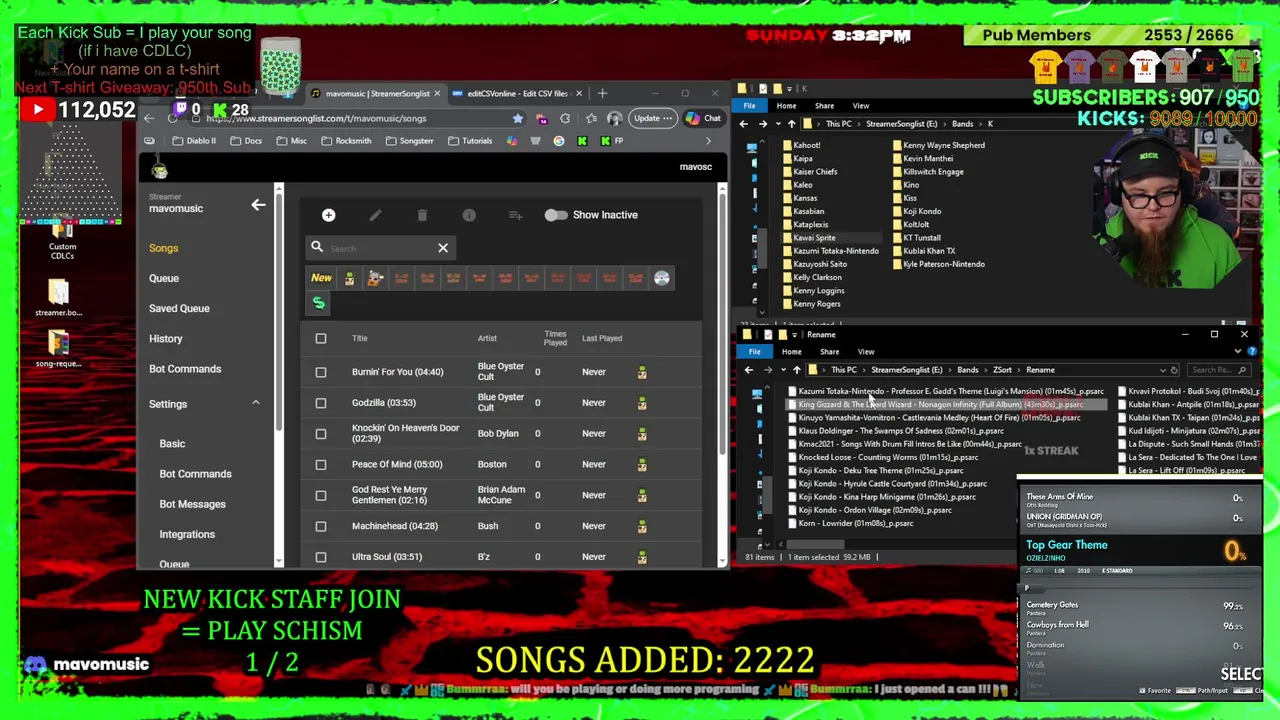Viewport: 1280px width, 720px height.
Task: Check the Knockin' On Heaven's Door row checkbox
Action: coord(321,434)
